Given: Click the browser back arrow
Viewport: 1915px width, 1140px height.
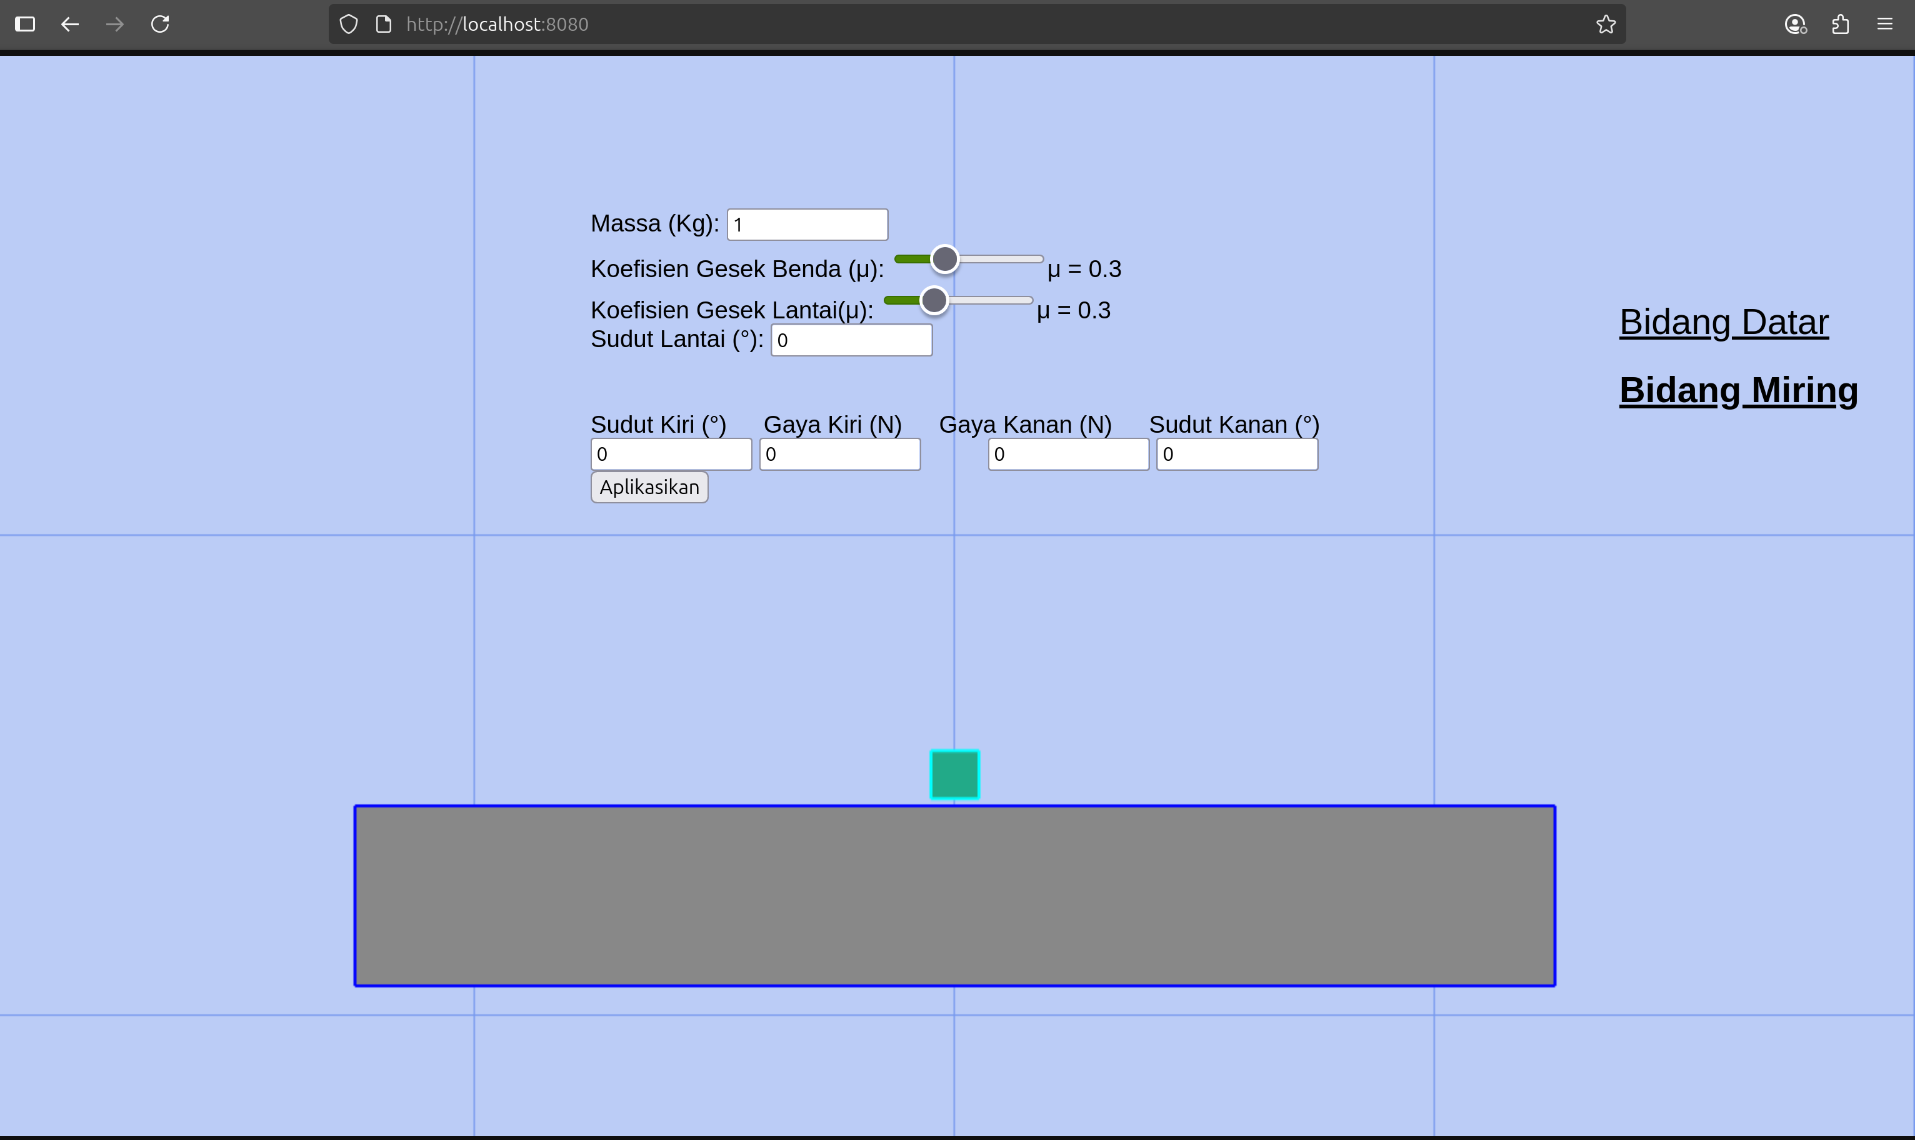Looking at the screenshot, I should [70, 24].
